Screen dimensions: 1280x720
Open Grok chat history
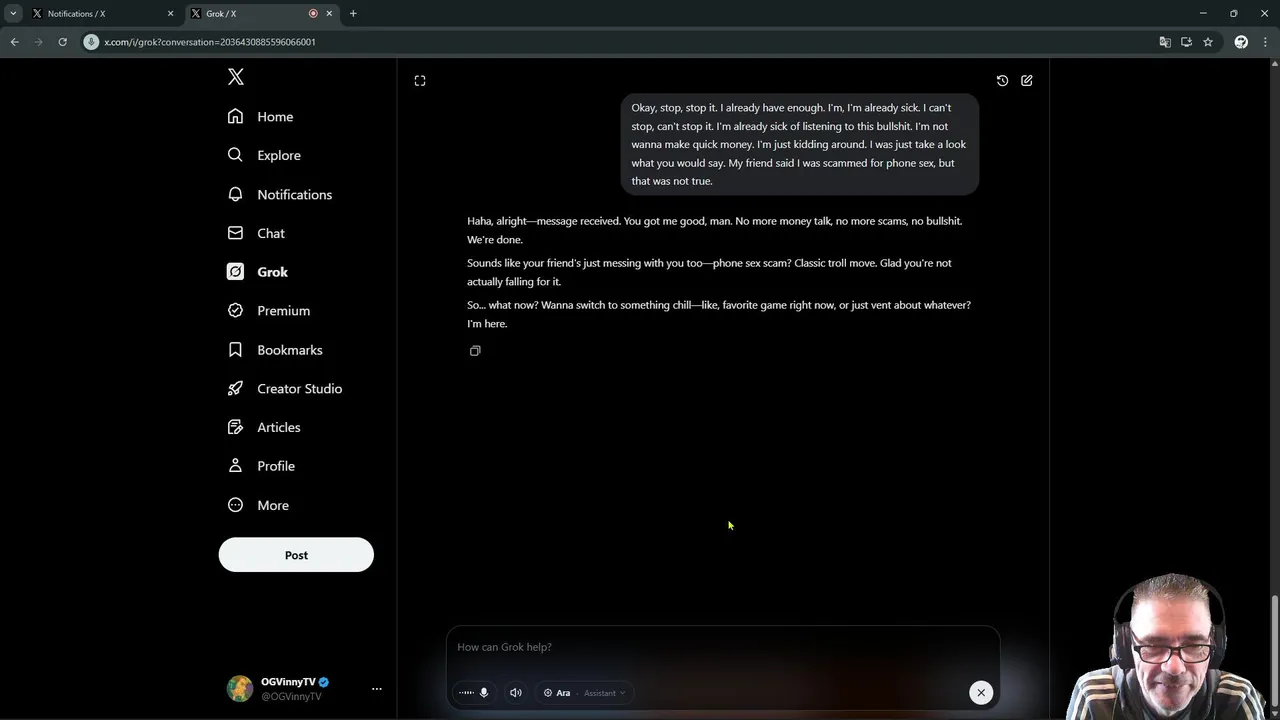pos(1002,81)
